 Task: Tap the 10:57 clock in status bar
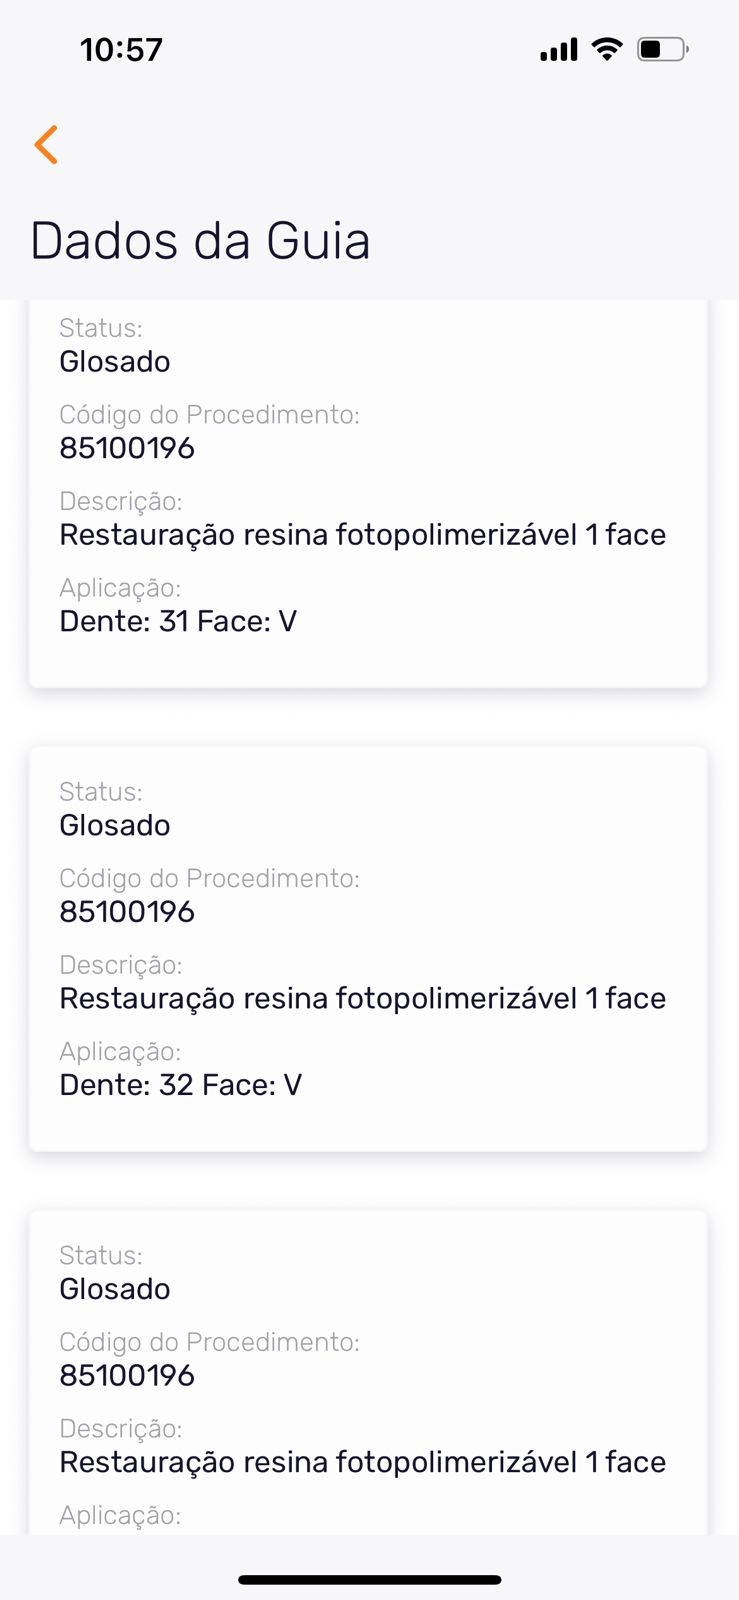coord(121,50)
